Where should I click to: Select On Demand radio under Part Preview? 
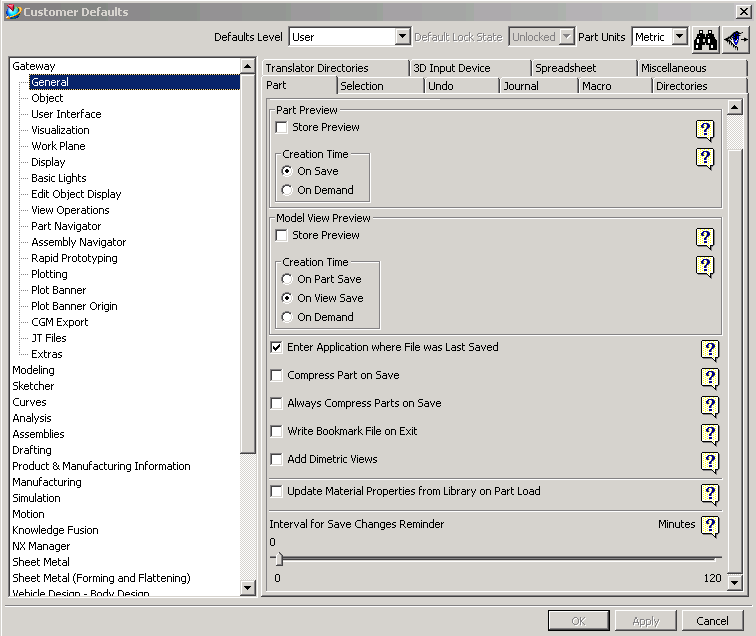(287, 190)
